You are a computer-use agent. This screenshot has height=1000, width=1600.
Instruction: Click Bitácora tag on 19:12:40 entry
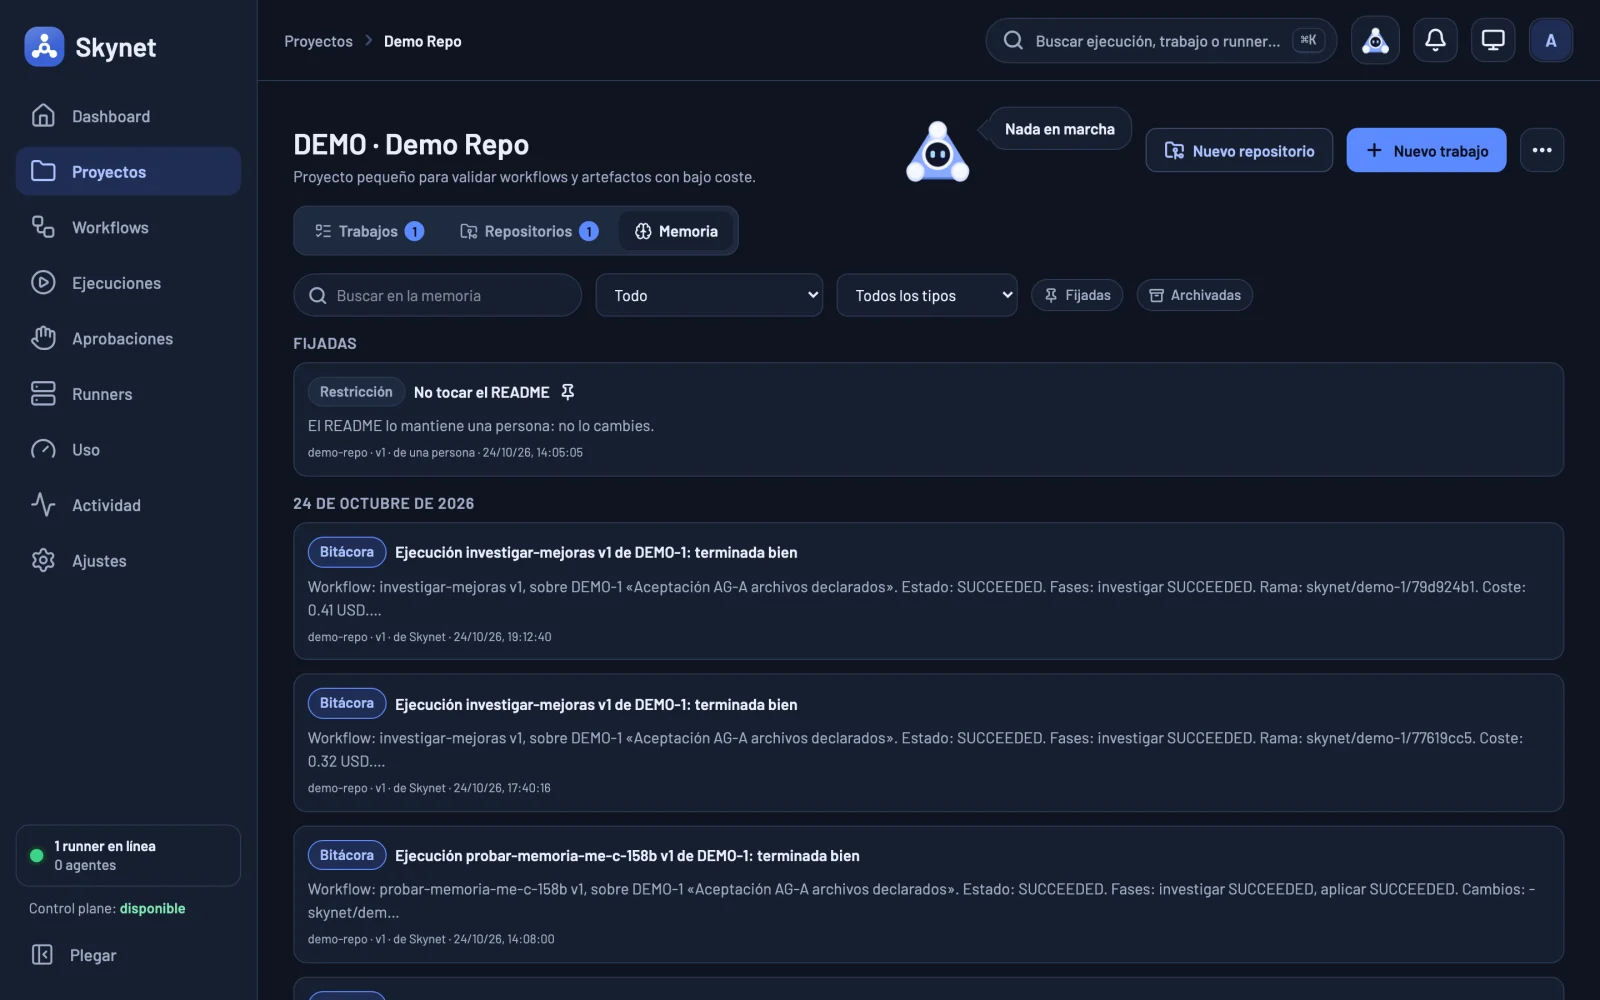[347, 552]
